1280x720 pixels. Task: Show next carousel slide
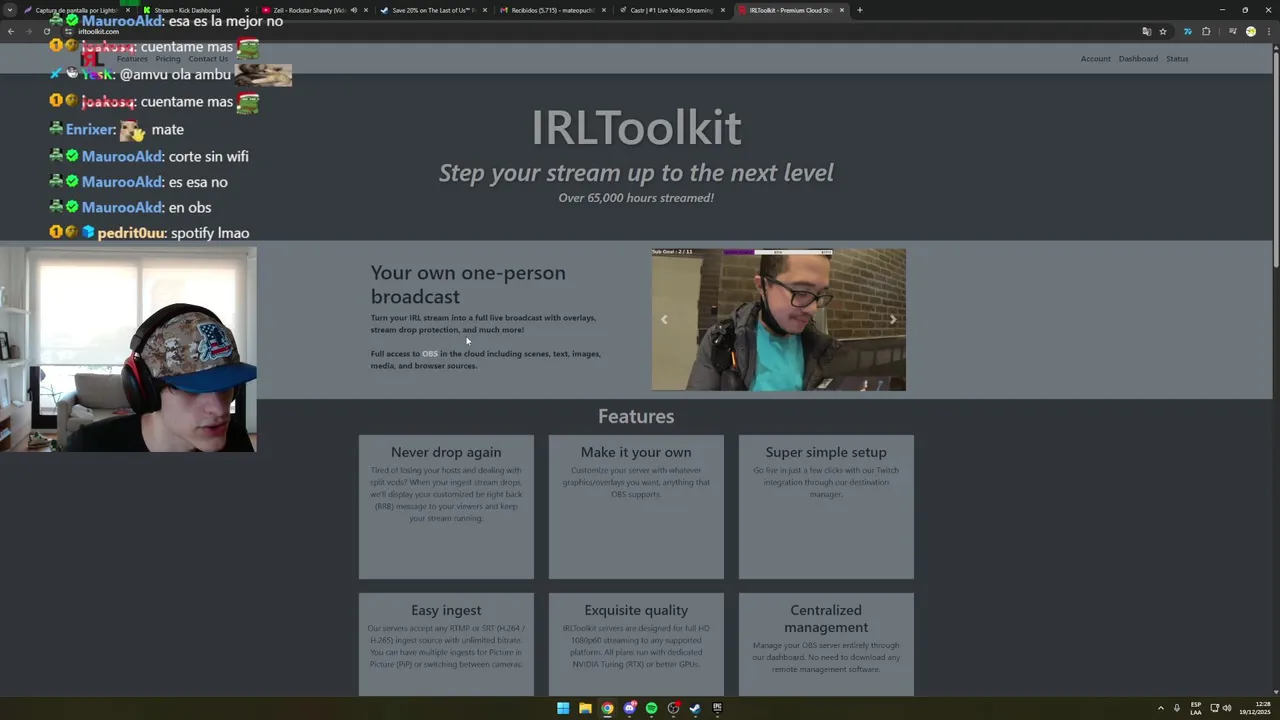click(893, 320)
